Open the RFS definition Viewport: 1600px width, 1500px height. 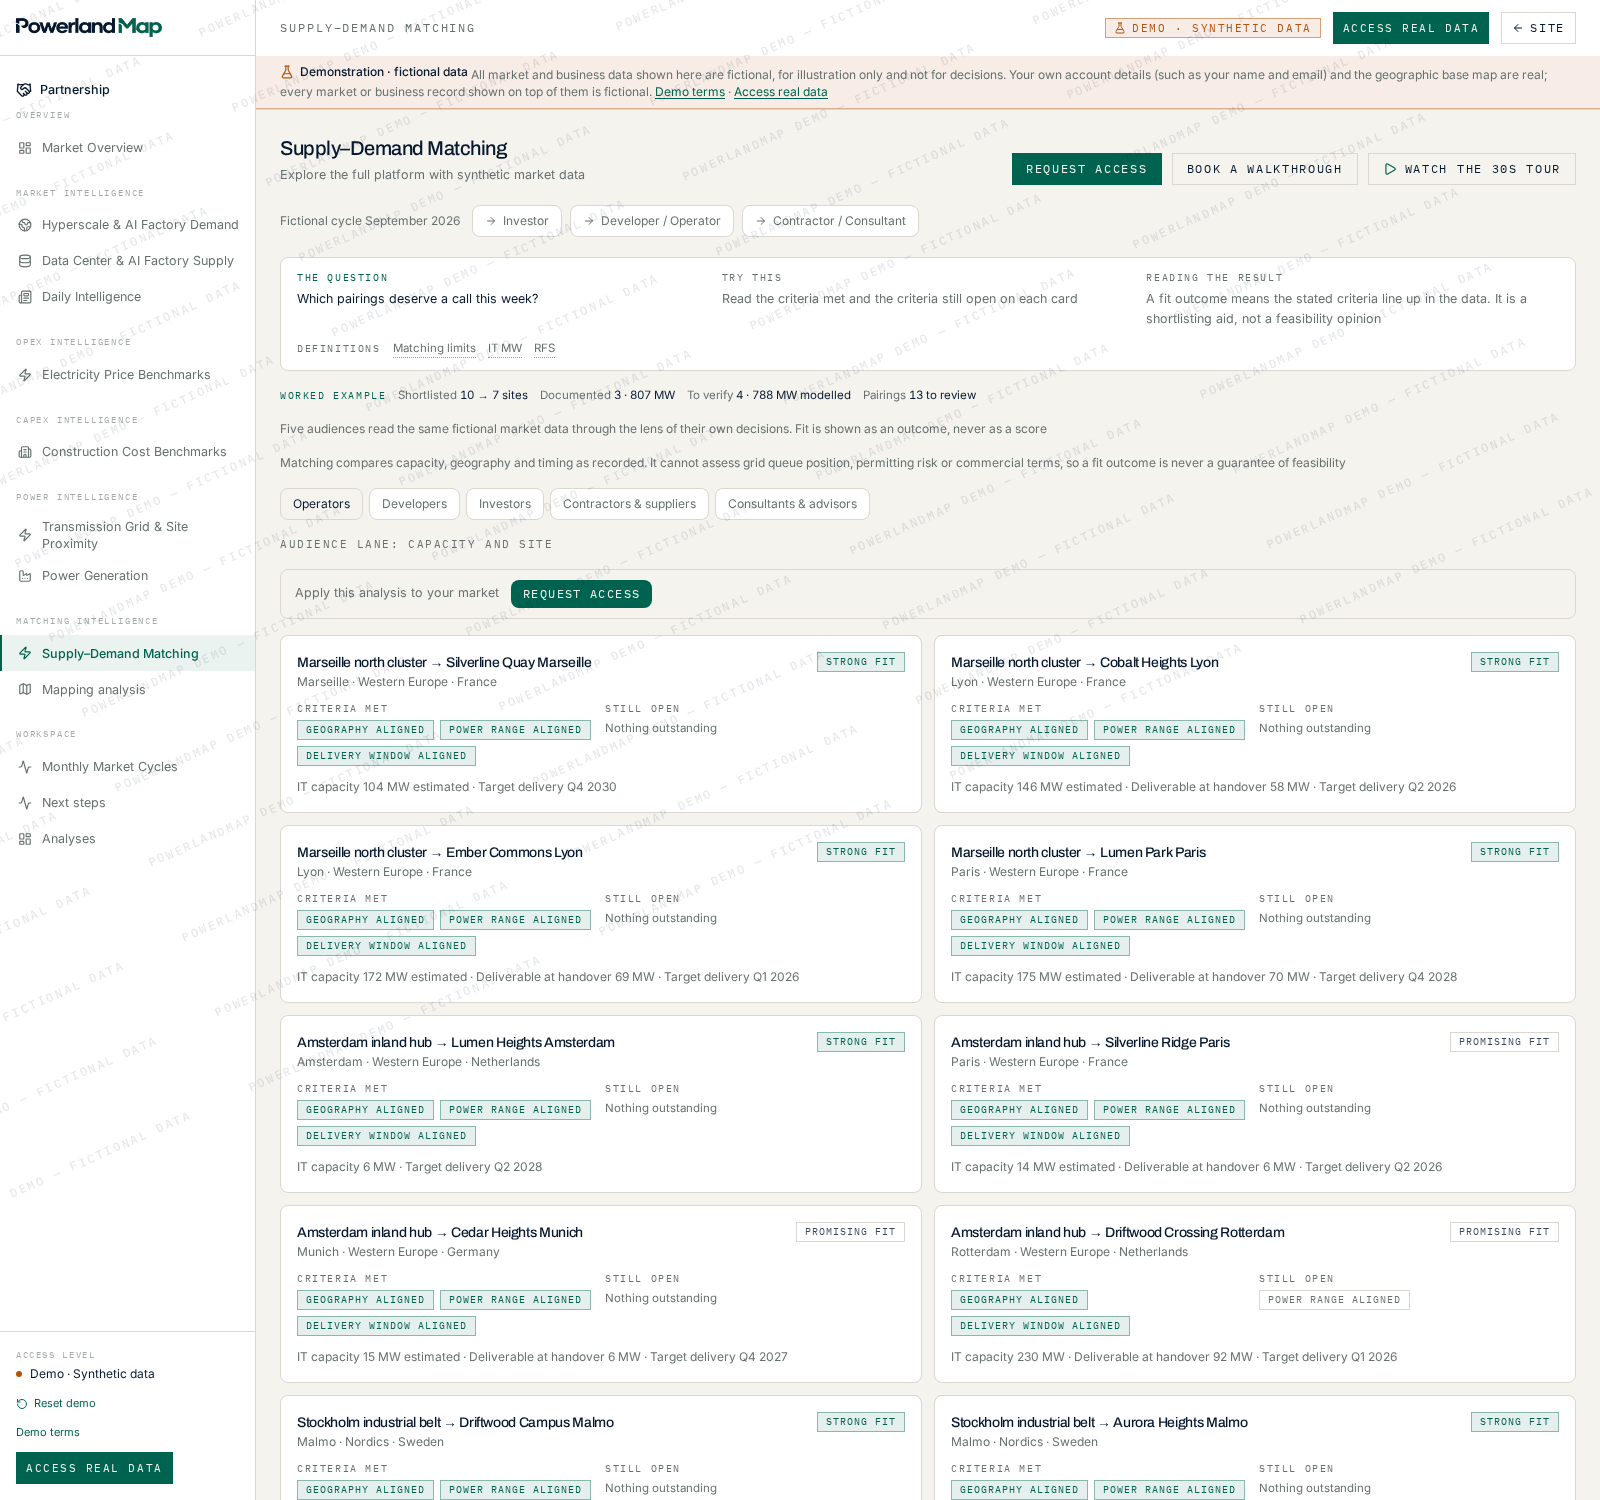544,349
